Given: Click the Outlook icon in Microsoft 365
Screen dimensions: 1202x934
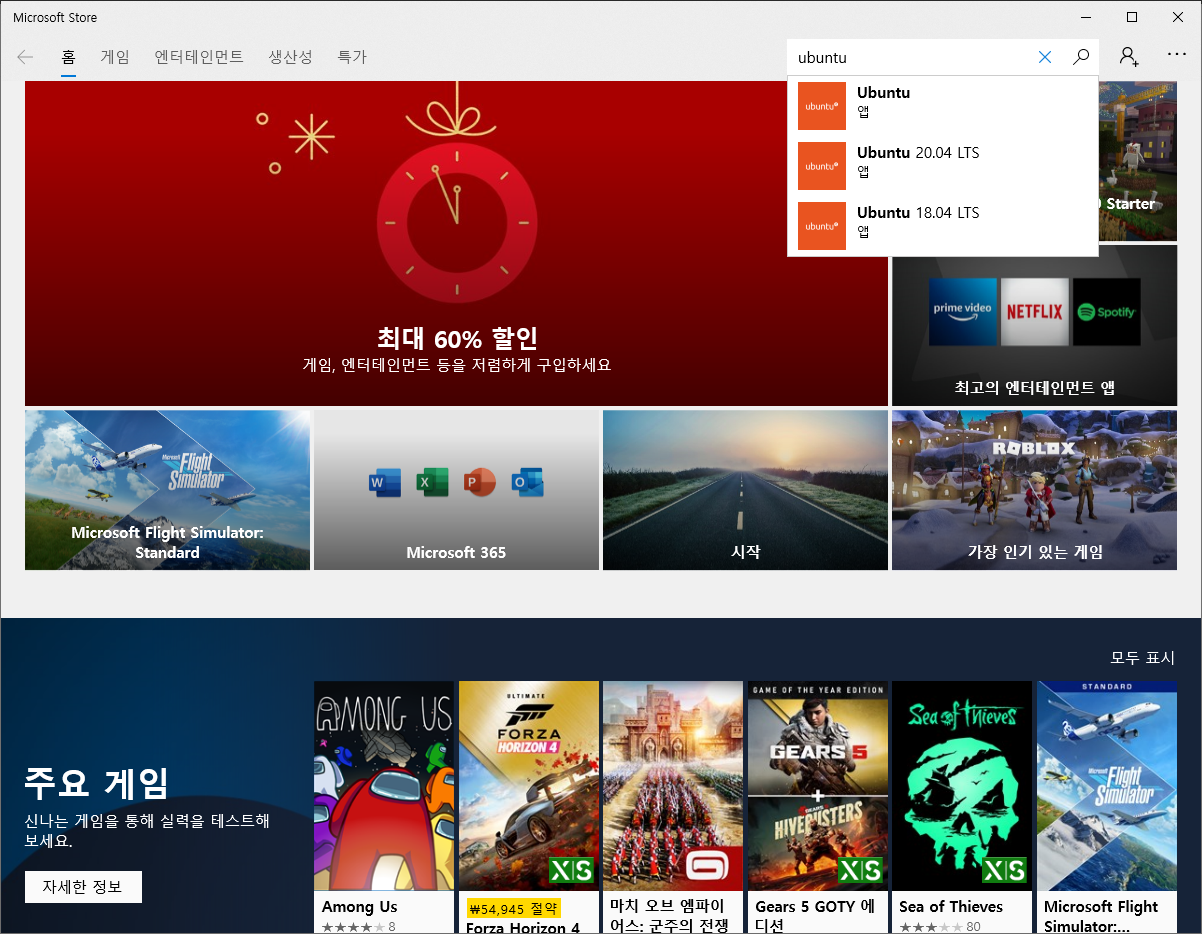Looking at the screenshot, I should click(x=527, y=483).
